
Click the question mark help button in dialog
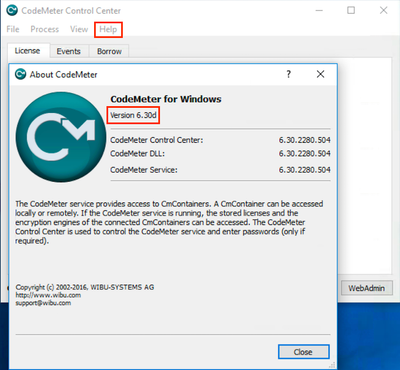(x=289, y=74)
